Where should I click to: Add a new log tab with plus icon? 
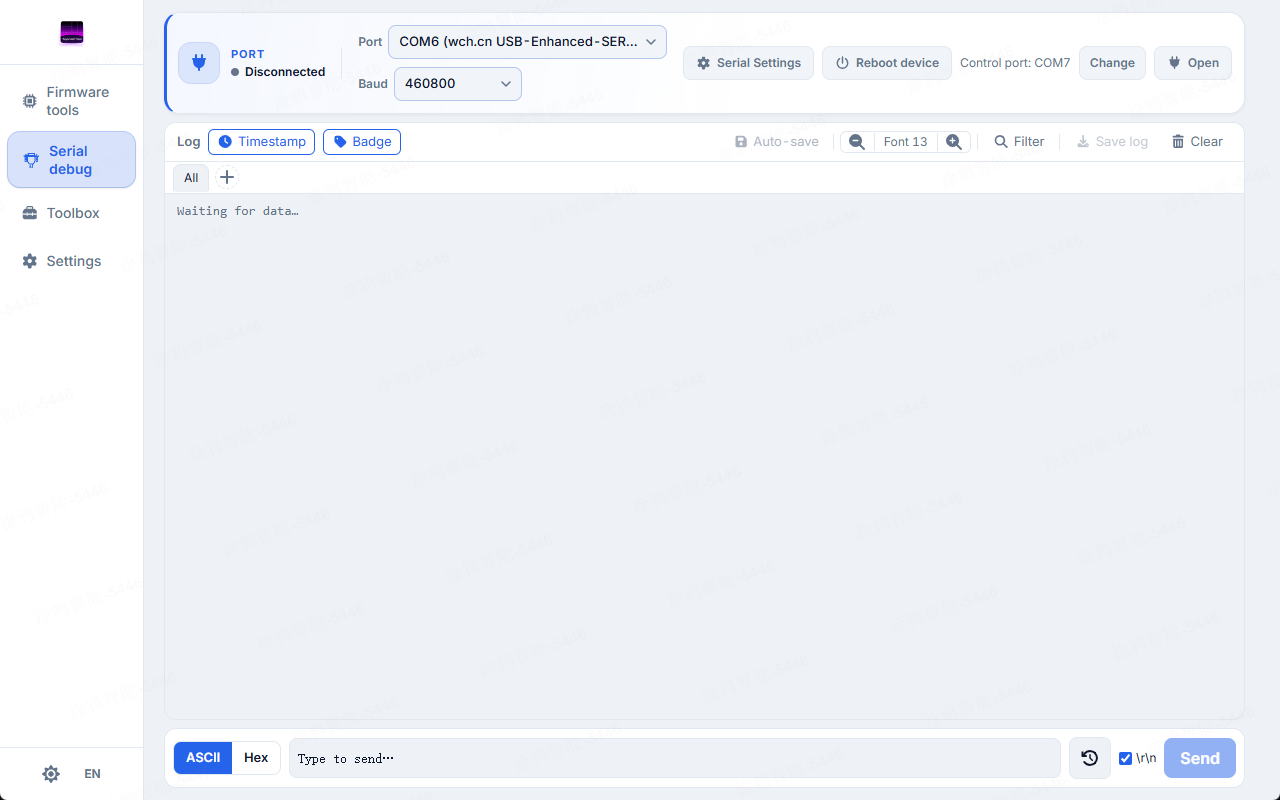click(x=227, y=177)
